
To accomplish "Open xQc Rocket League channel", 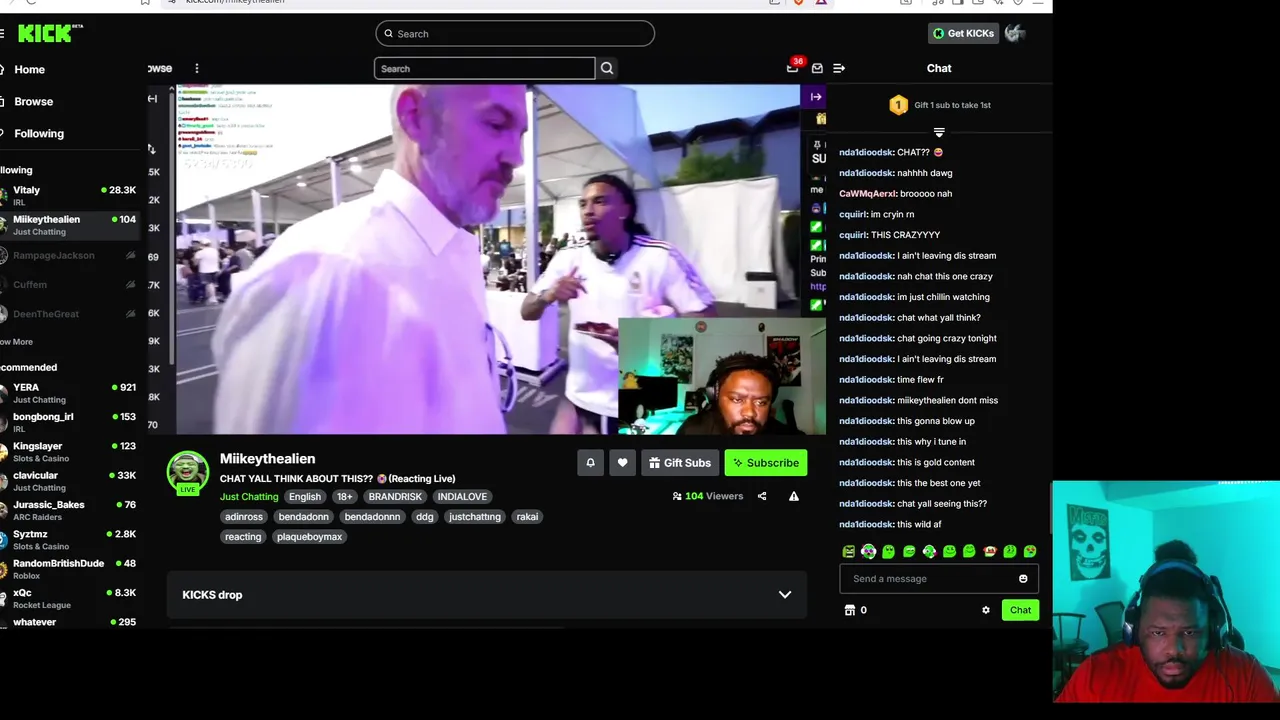I will point(70,598).
